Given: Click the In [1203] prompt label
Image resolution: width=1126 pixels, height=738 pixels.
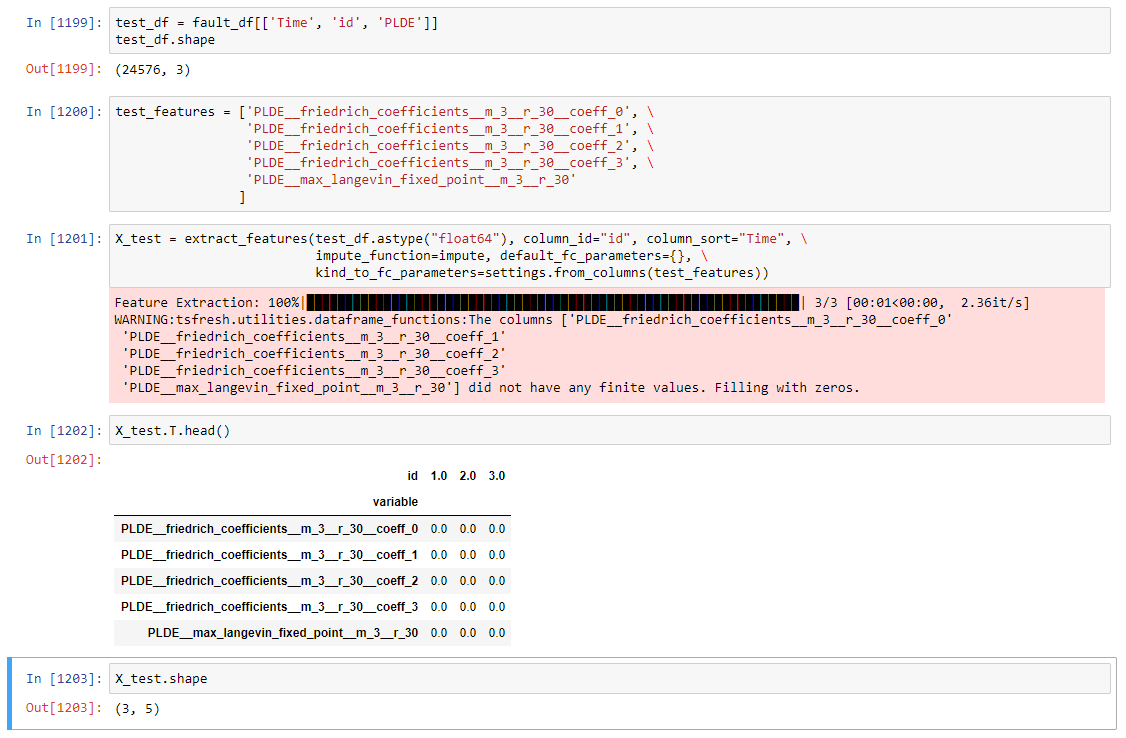Looking at the screenshot, I should click(65, 678).
